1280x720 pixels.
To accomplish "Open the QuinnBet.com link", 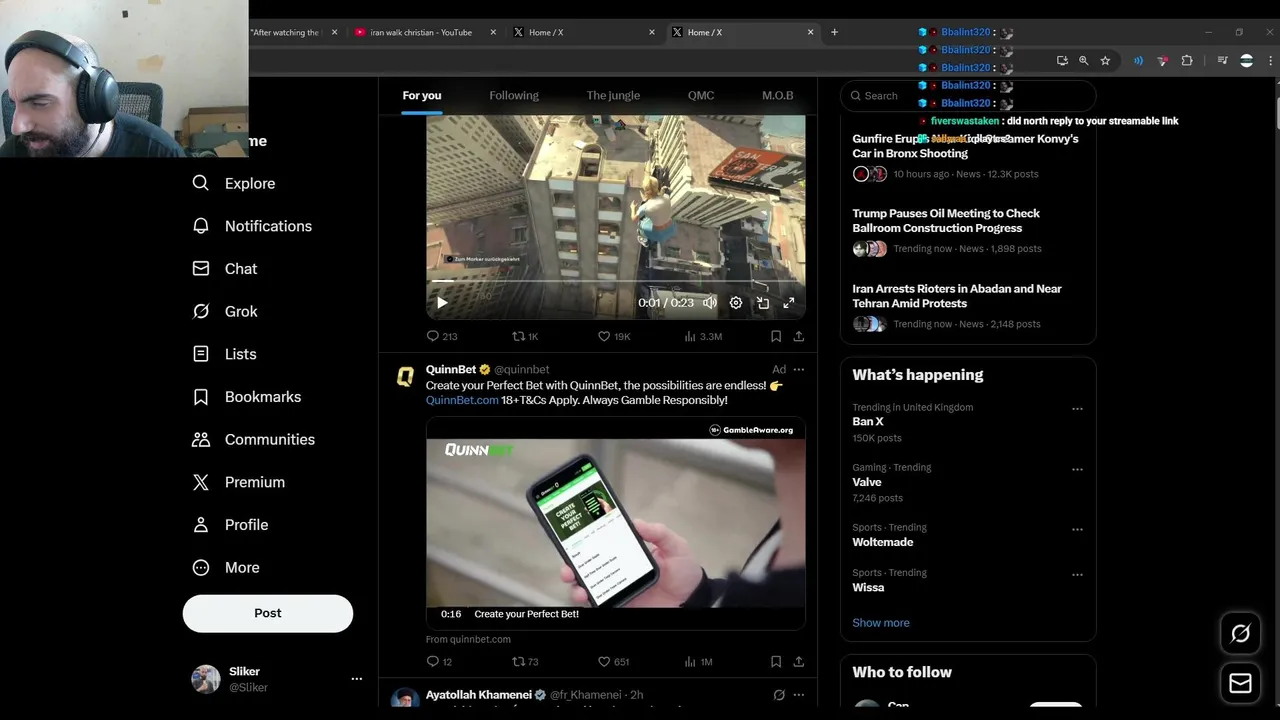I will 462,400.
